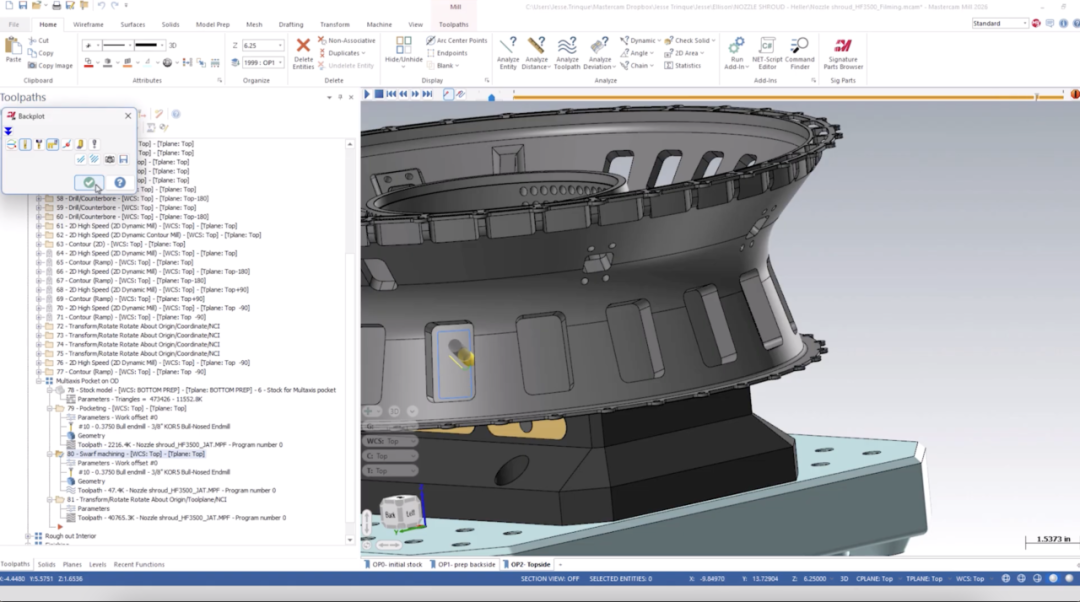Switch to the OP1- prep backside viewsheet
Image resolution: width=1080 pixels, height=602 pixels.
(x=462, y=565)
